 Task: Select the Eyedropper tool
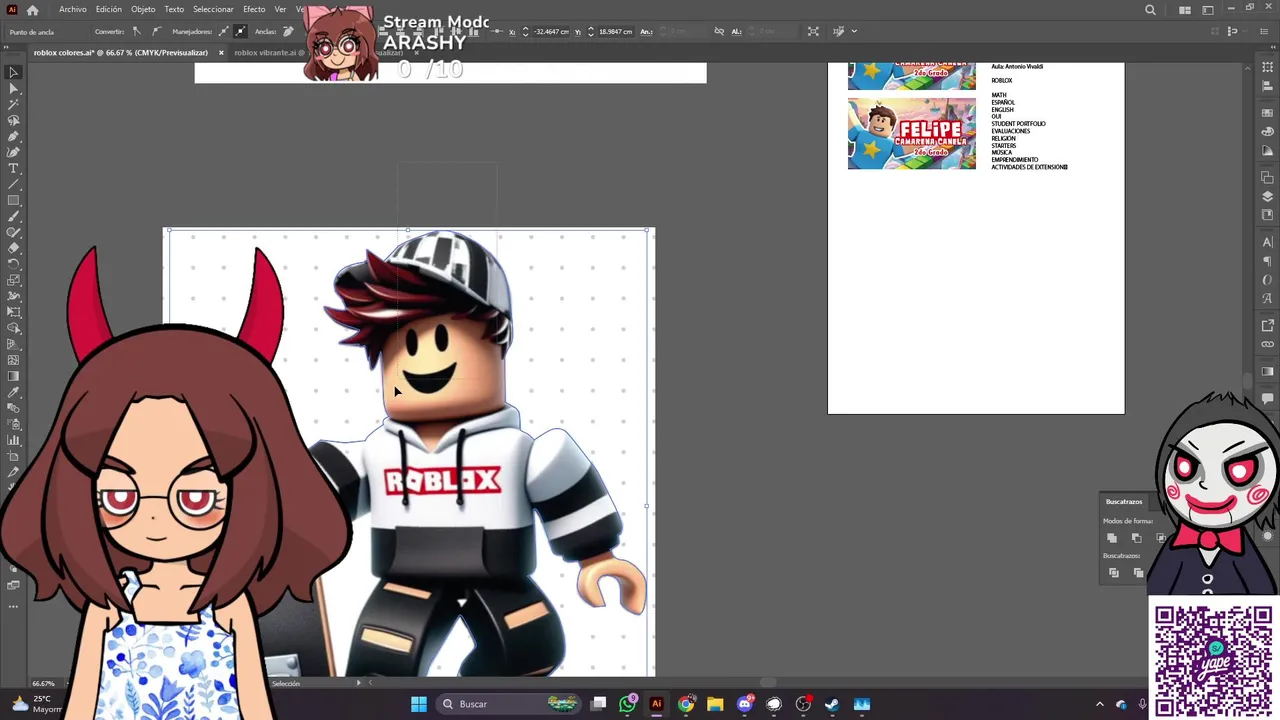tap(14, 392)
